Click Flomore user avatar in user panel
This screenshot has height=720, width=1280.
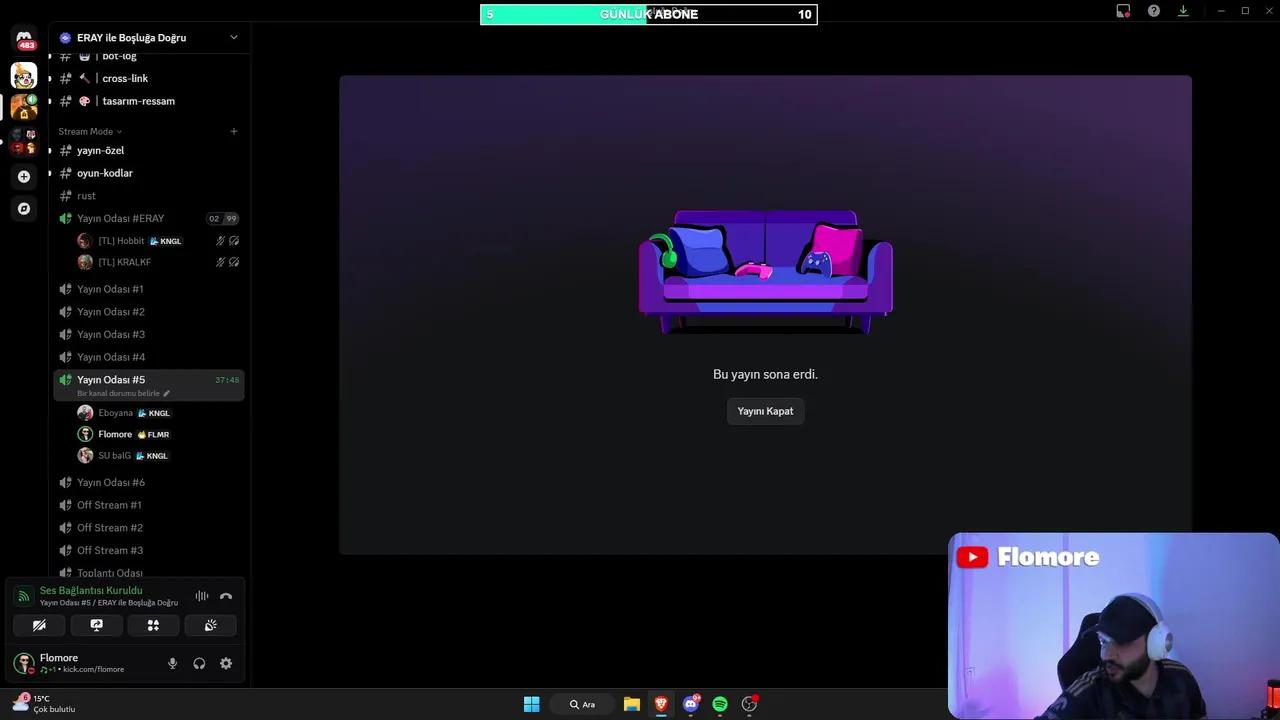pyautogui.click(x=23, y=663)
